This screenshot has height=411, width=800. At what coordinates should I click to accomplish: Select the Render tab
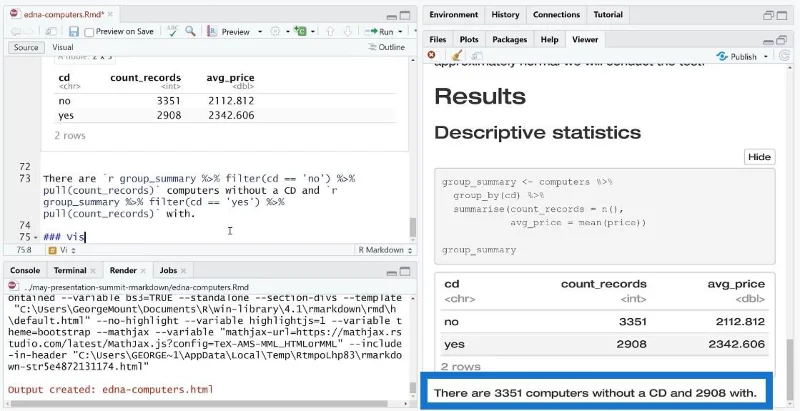coord(123,271)
